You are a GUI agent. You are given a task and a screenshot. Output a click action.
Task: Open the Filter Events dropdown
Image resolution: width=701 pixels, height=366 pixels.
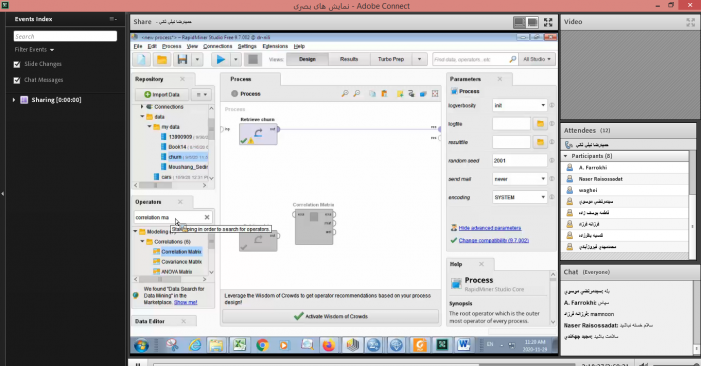(34, 50)
